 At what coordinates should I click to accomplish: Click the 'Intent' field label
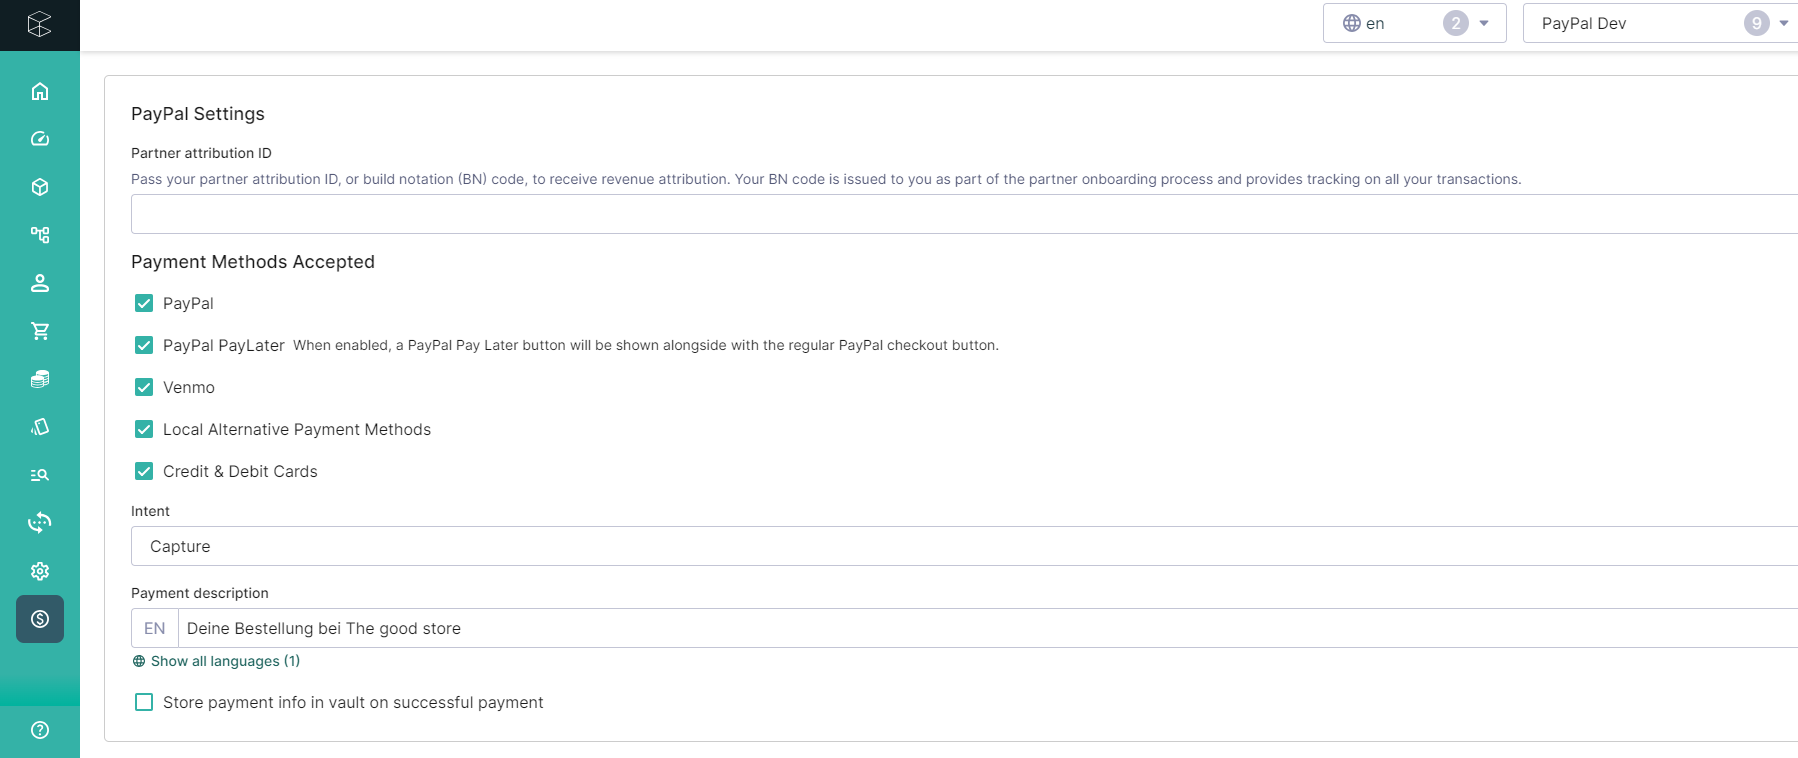coord(150,511)
